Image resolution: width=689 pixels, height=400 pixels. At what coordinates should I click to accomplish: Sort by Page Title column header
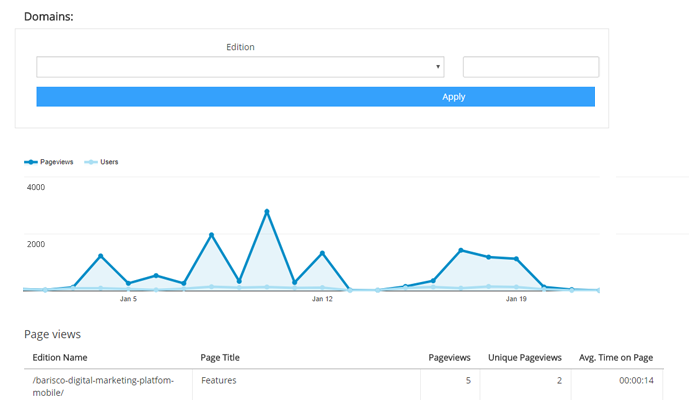coord(220,357)
